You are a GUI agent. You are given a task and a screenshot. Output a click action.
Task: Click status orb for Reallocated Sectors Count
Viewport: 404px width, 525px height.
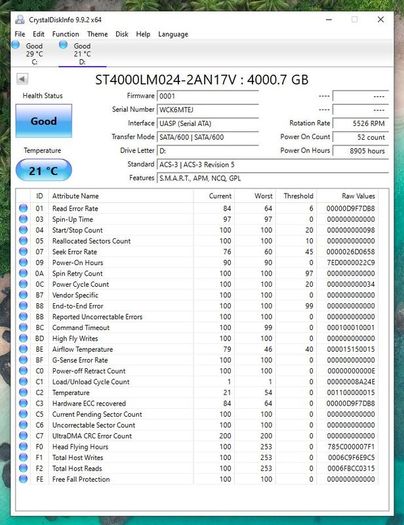(x=23, y=241)
